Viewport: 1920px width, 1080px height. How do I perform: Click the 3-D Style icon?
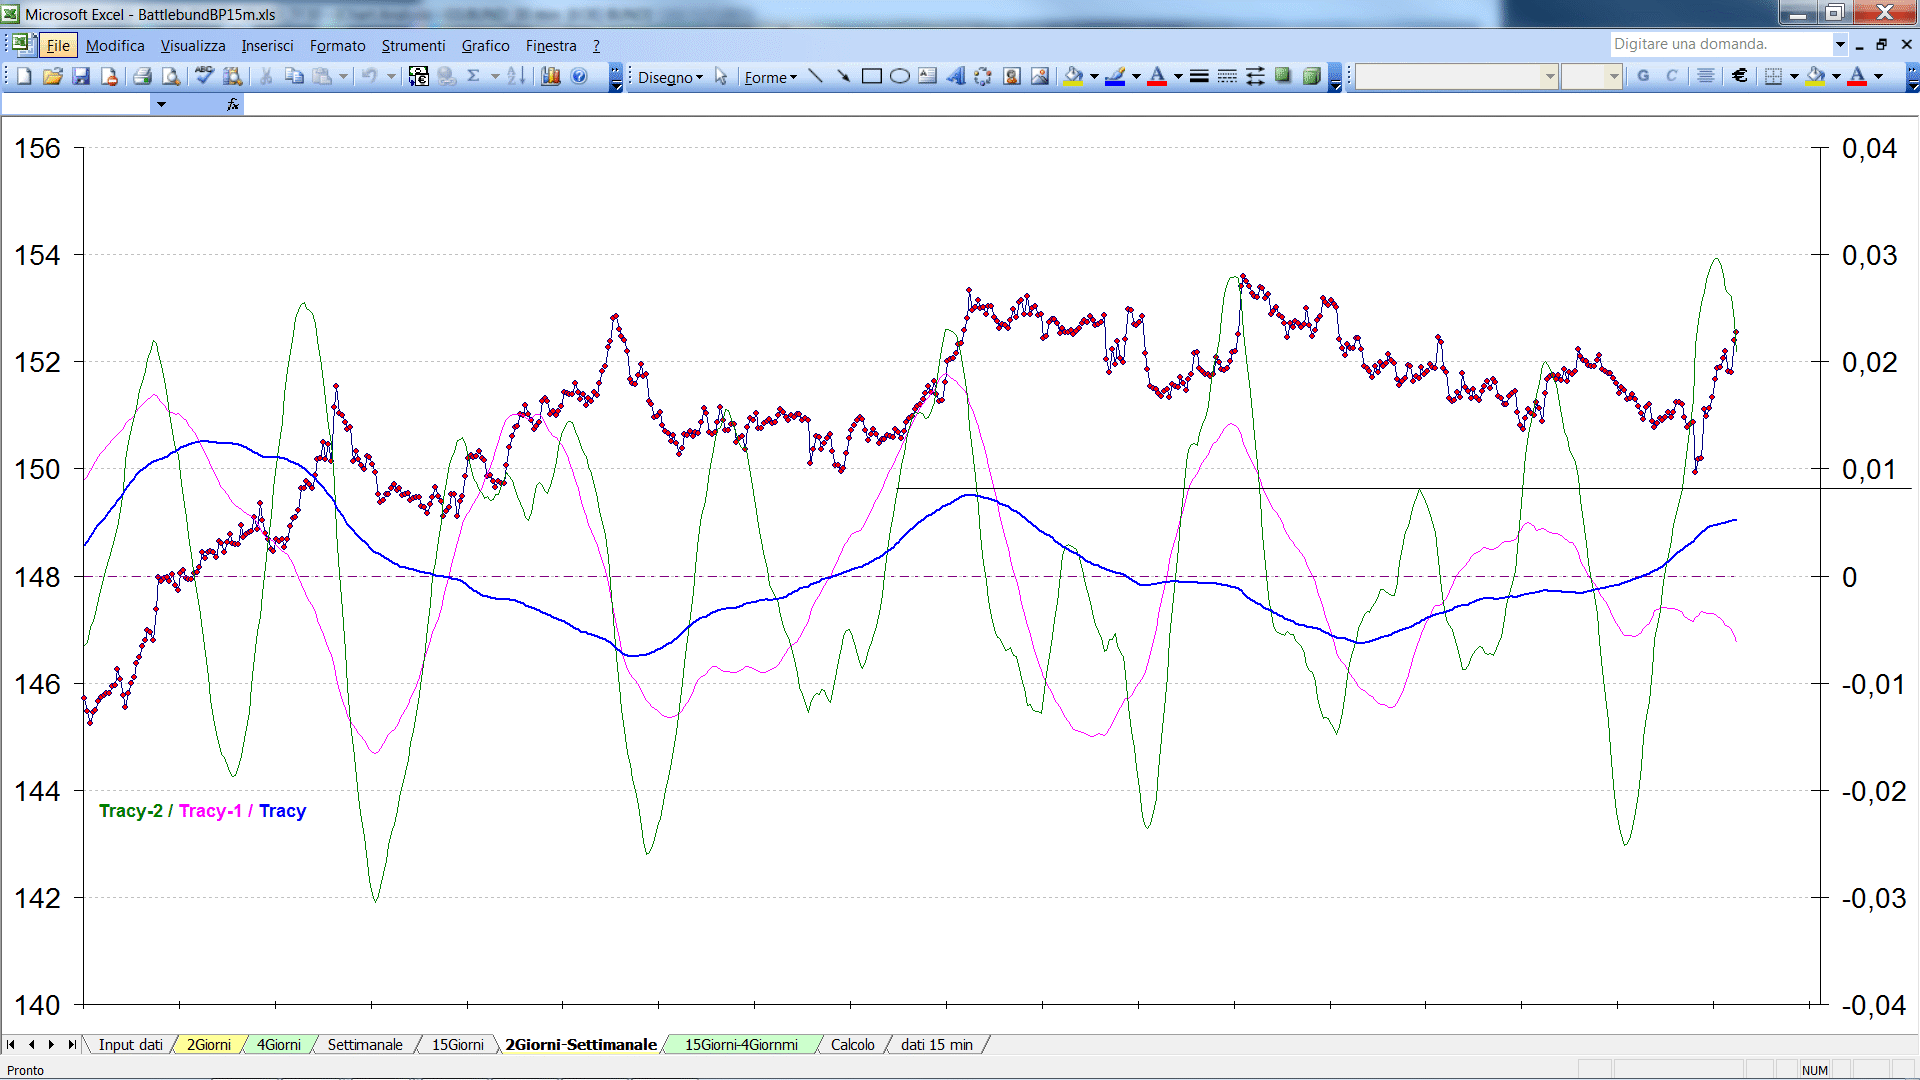(x=1311, y=76)
